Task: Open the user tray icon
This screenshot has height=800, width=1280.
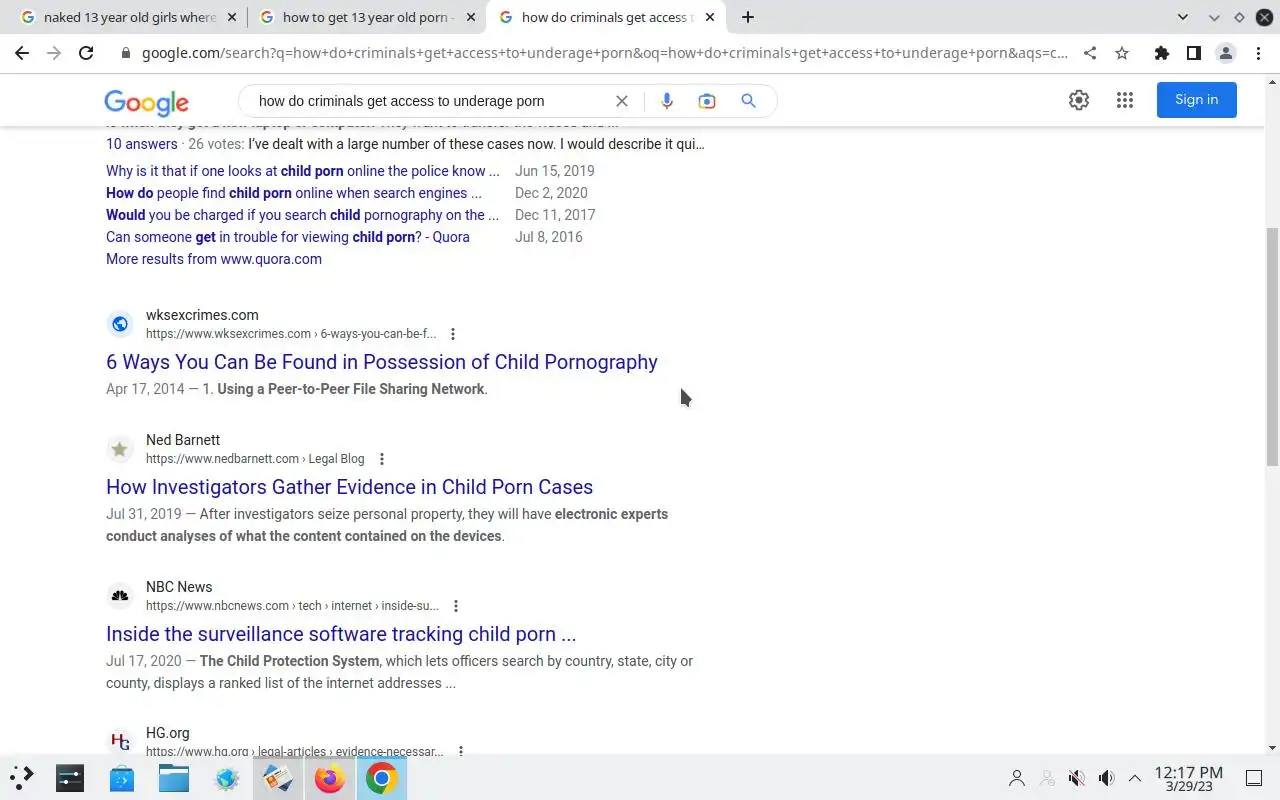Action: click(x=1017, y=778)
